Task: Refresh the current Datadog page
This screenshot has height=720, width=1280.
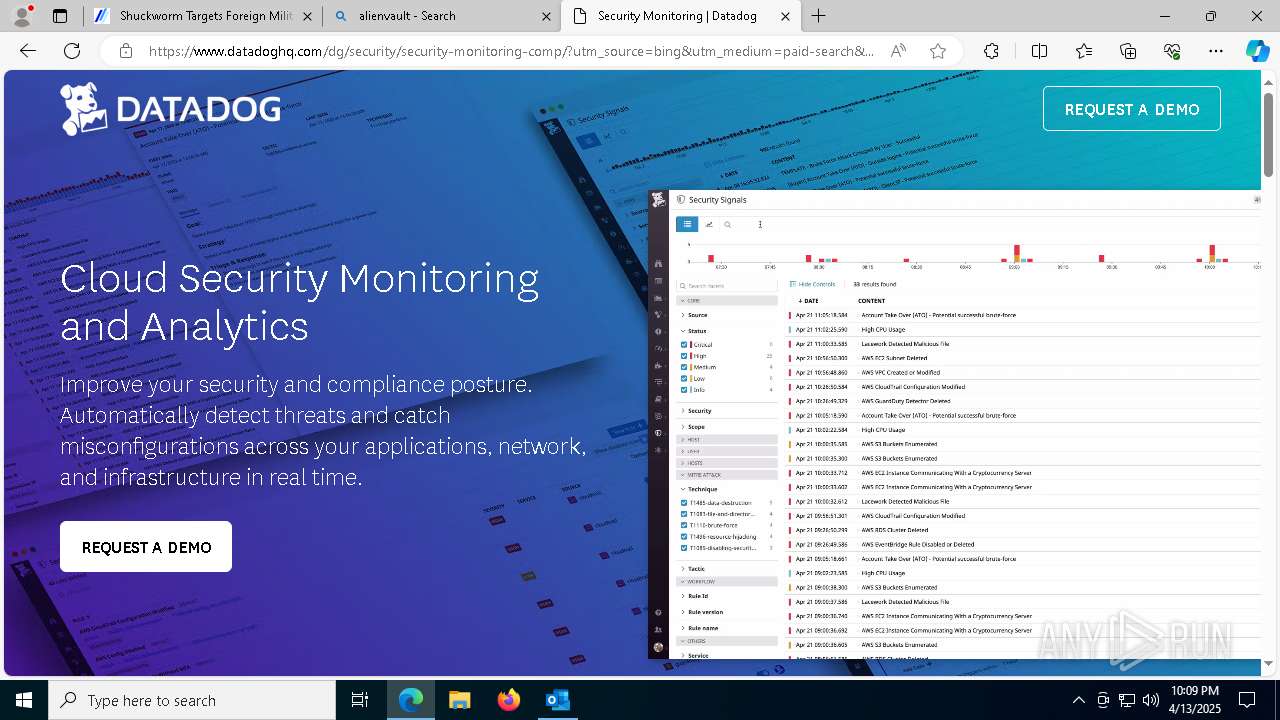Action: tap(72, 51)
